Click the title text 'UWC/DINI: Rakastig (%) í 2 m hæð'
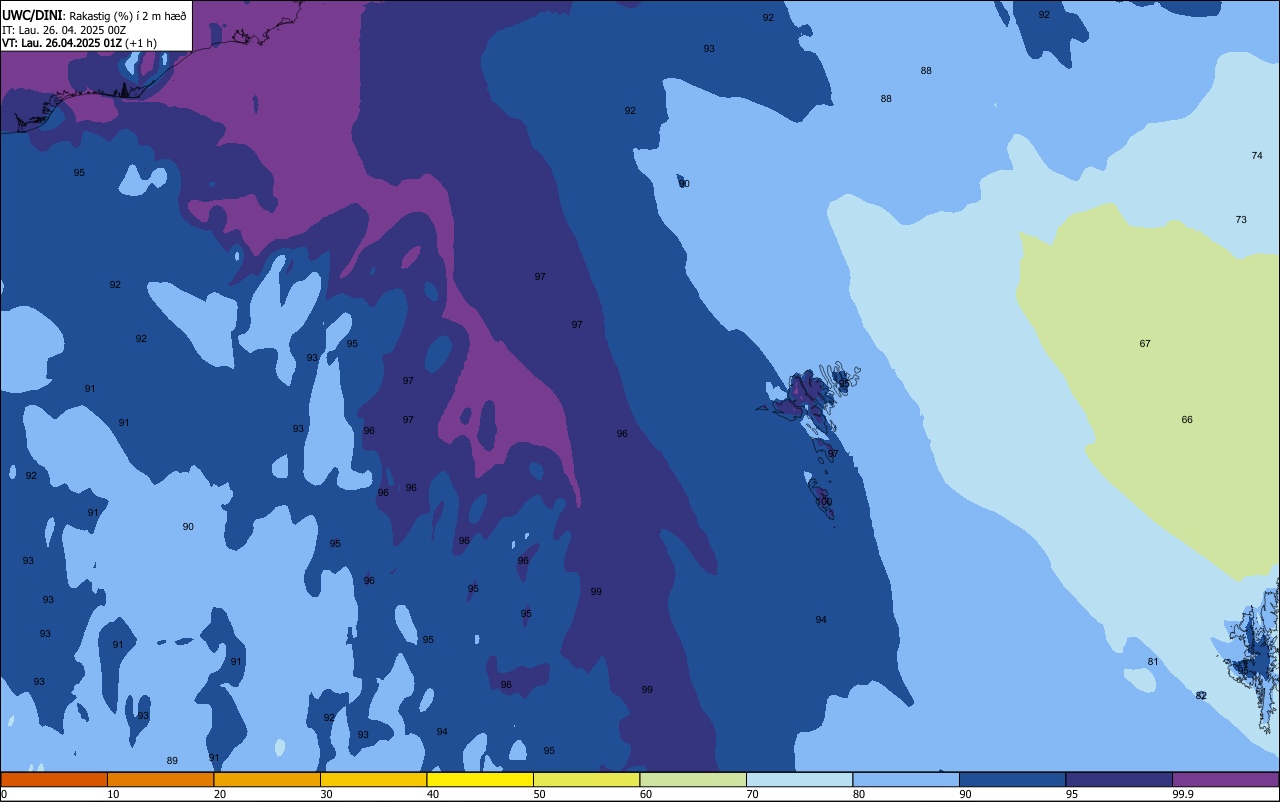The image size is (1280, 802). (x=94, y=15)
